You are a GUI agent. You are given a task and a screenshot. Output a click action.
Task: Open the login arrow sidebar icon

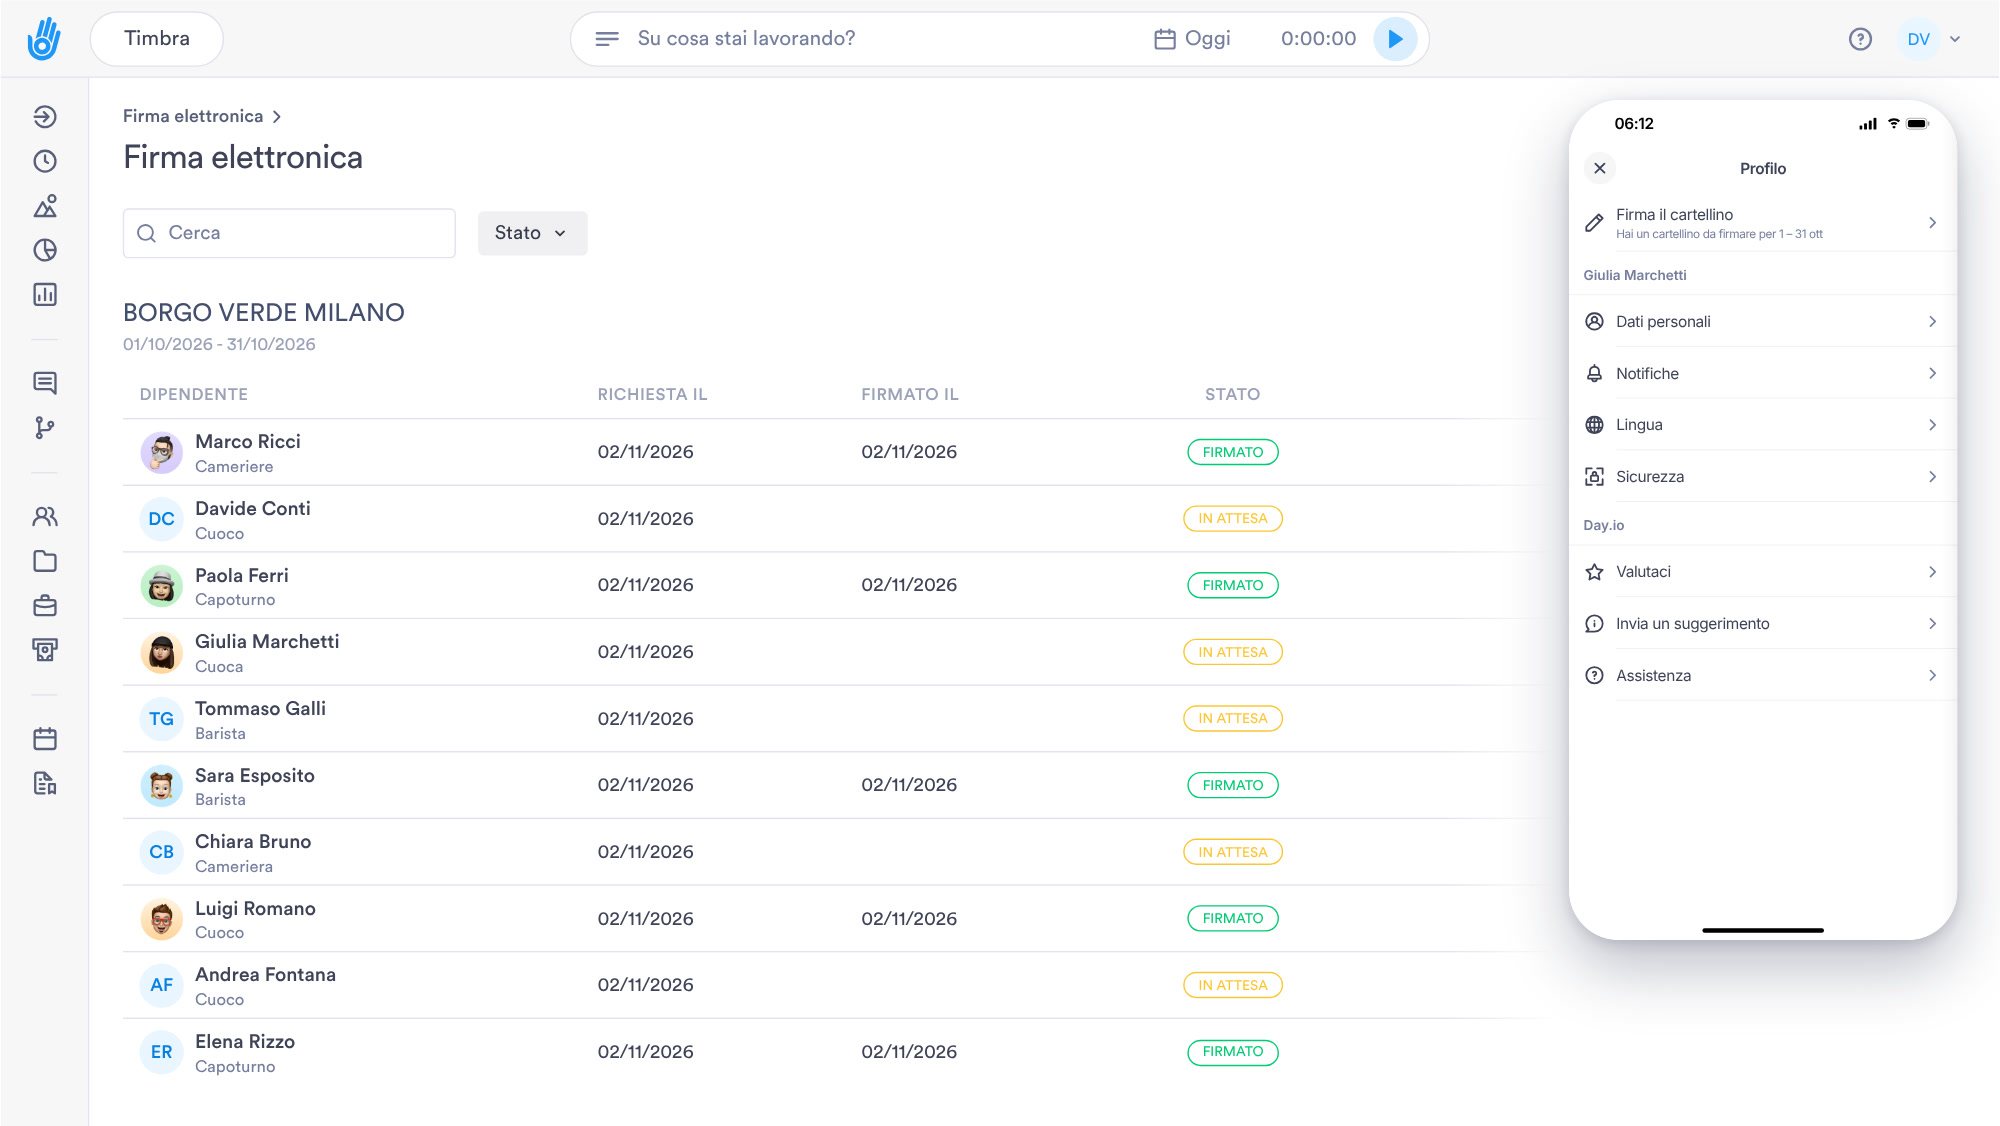click(45, 117)
